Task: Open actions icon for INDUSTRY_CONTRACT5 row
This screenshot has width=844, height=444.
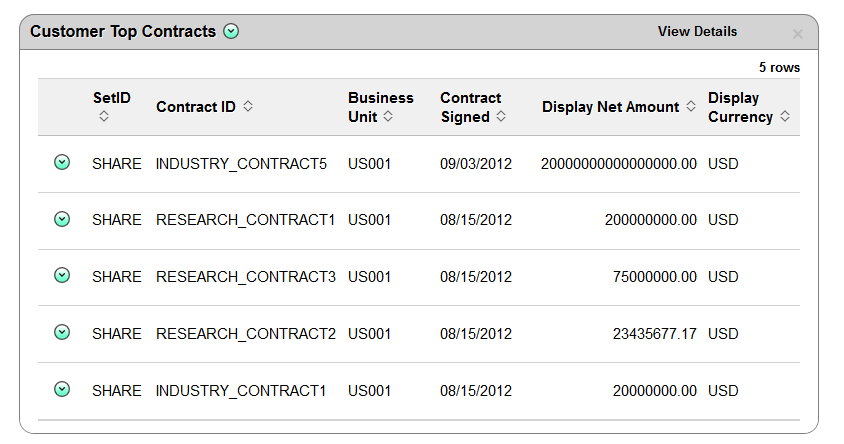Action: tap(62, 162)
